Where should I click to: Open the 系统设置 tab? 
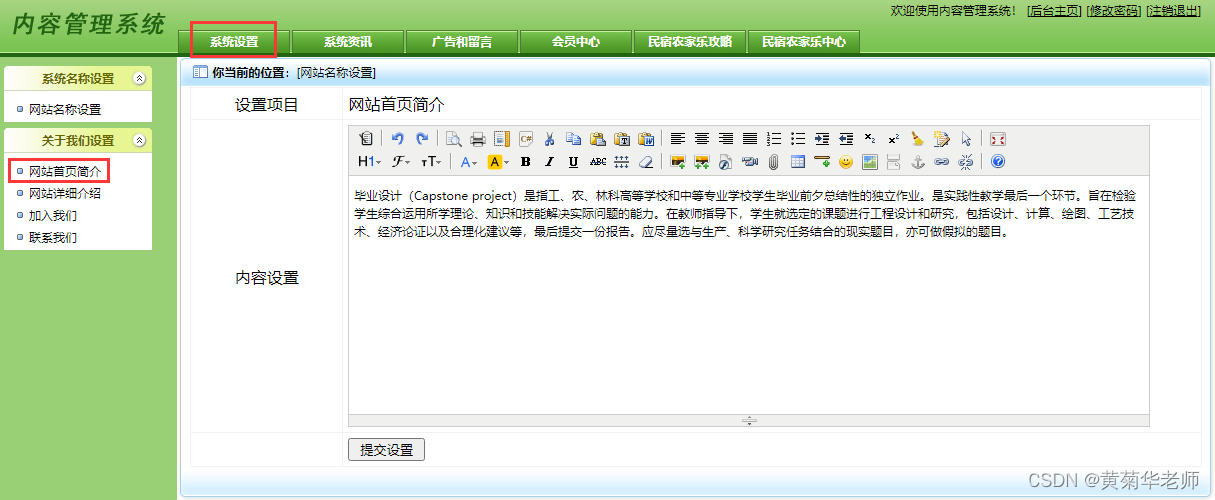click(234, 42)
